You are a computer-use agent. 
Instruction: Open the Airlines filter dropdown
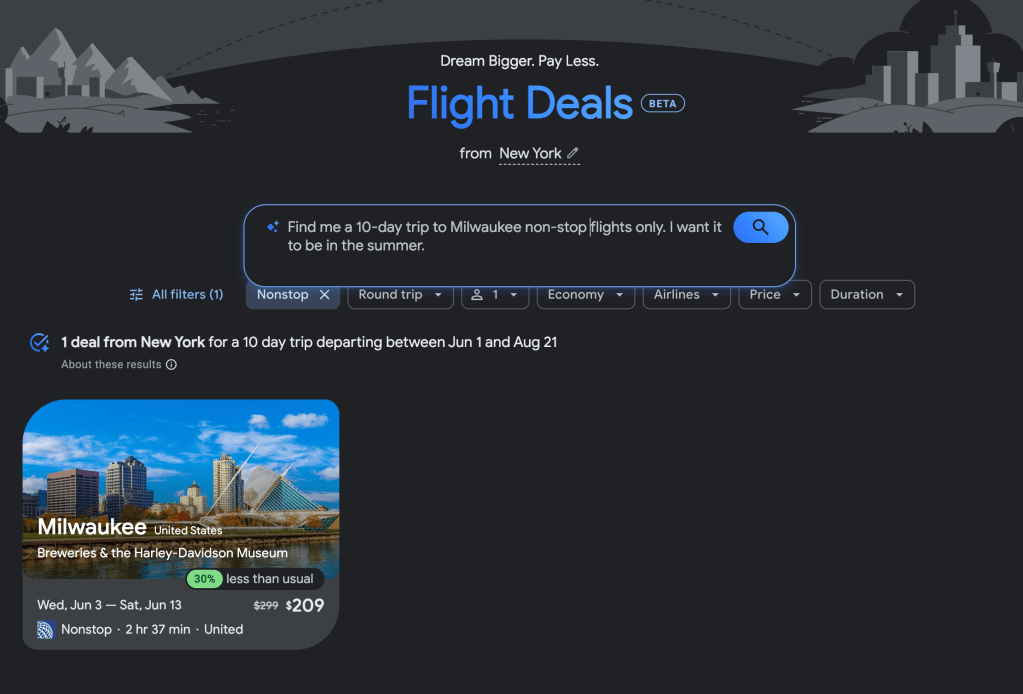click(686, 295)
